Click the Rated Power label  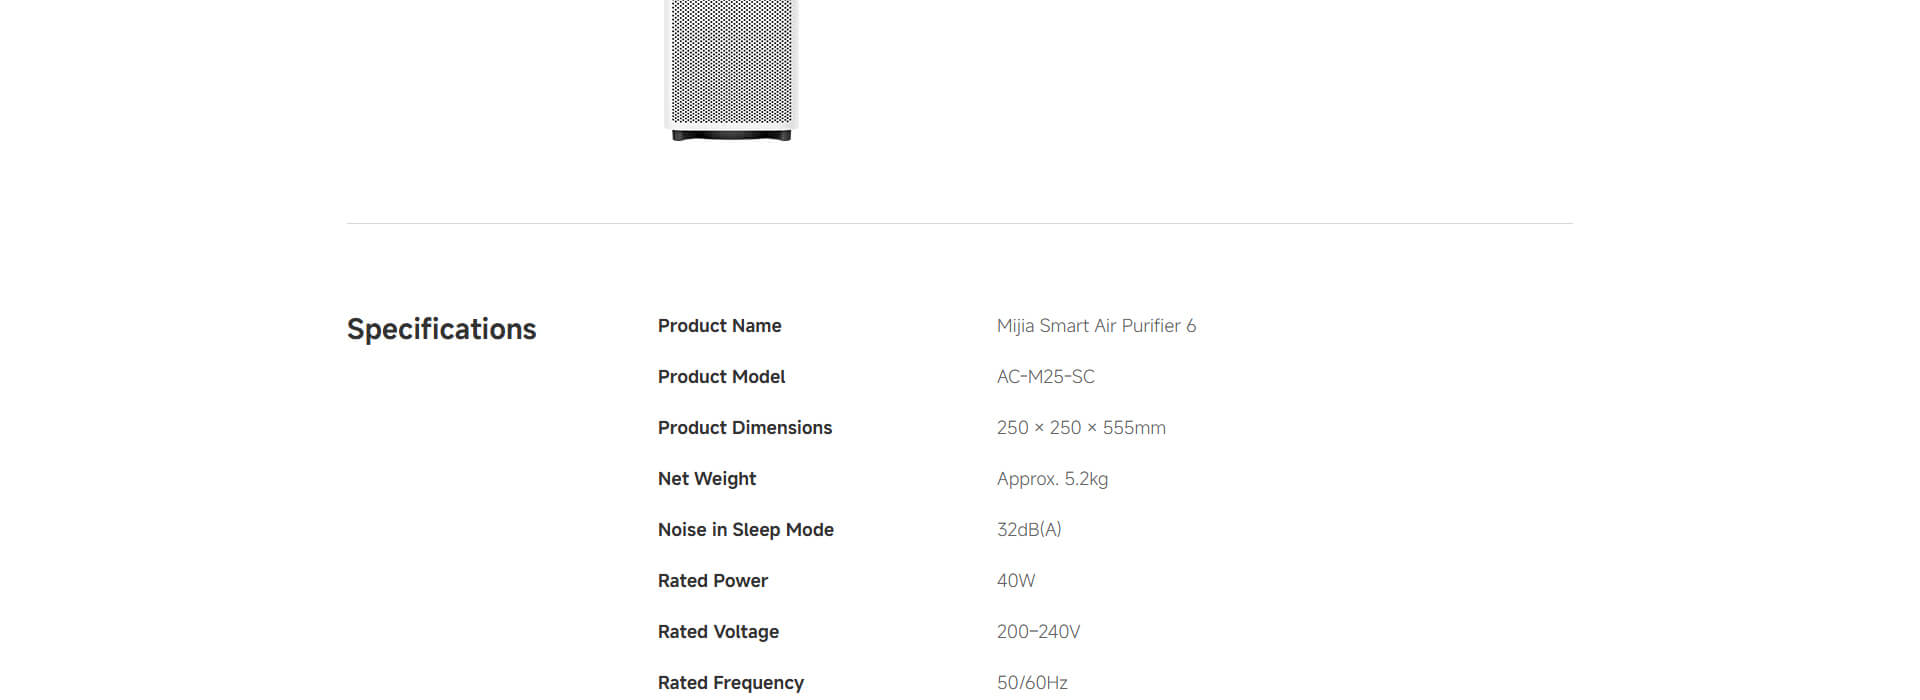pyautogui.click(x=712, y=581)
